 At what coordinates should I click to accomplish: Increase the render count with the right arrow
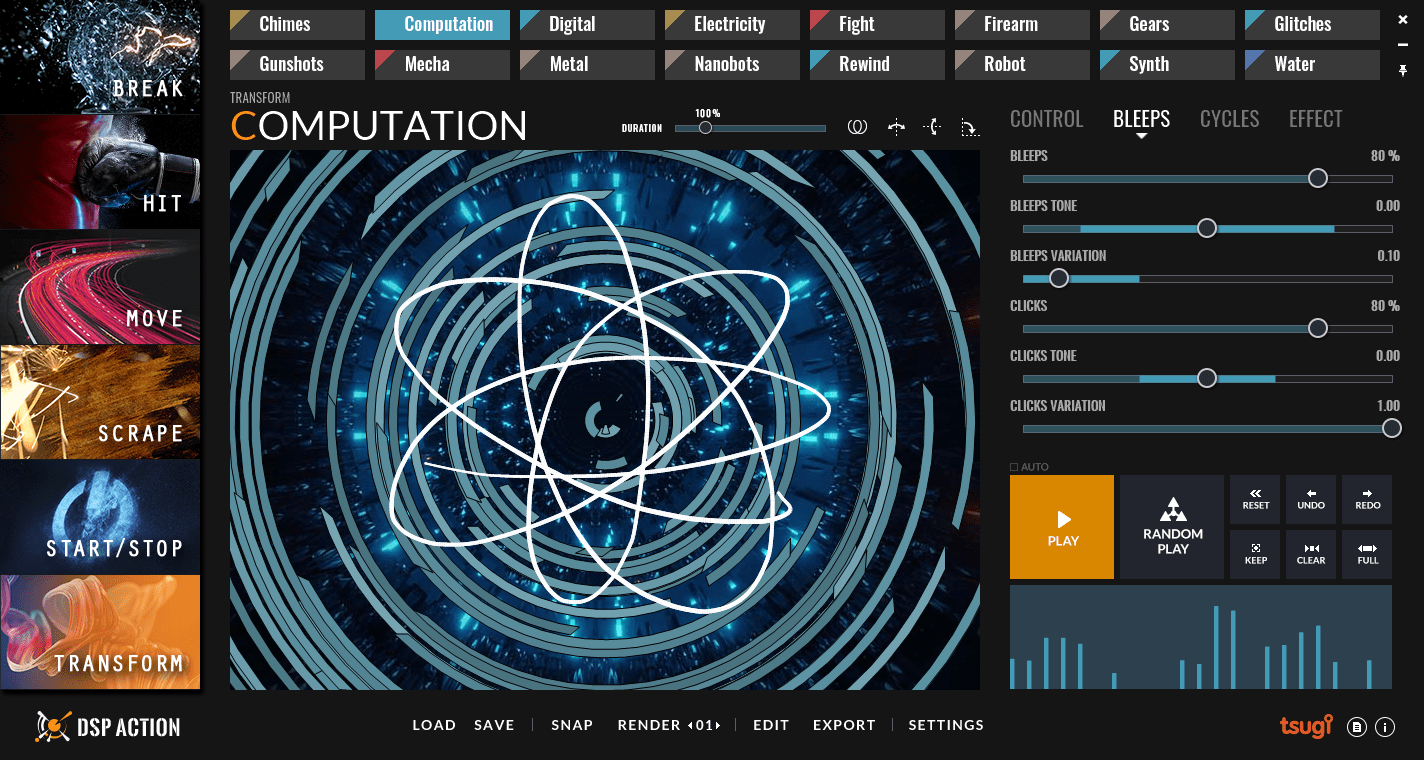718,725
